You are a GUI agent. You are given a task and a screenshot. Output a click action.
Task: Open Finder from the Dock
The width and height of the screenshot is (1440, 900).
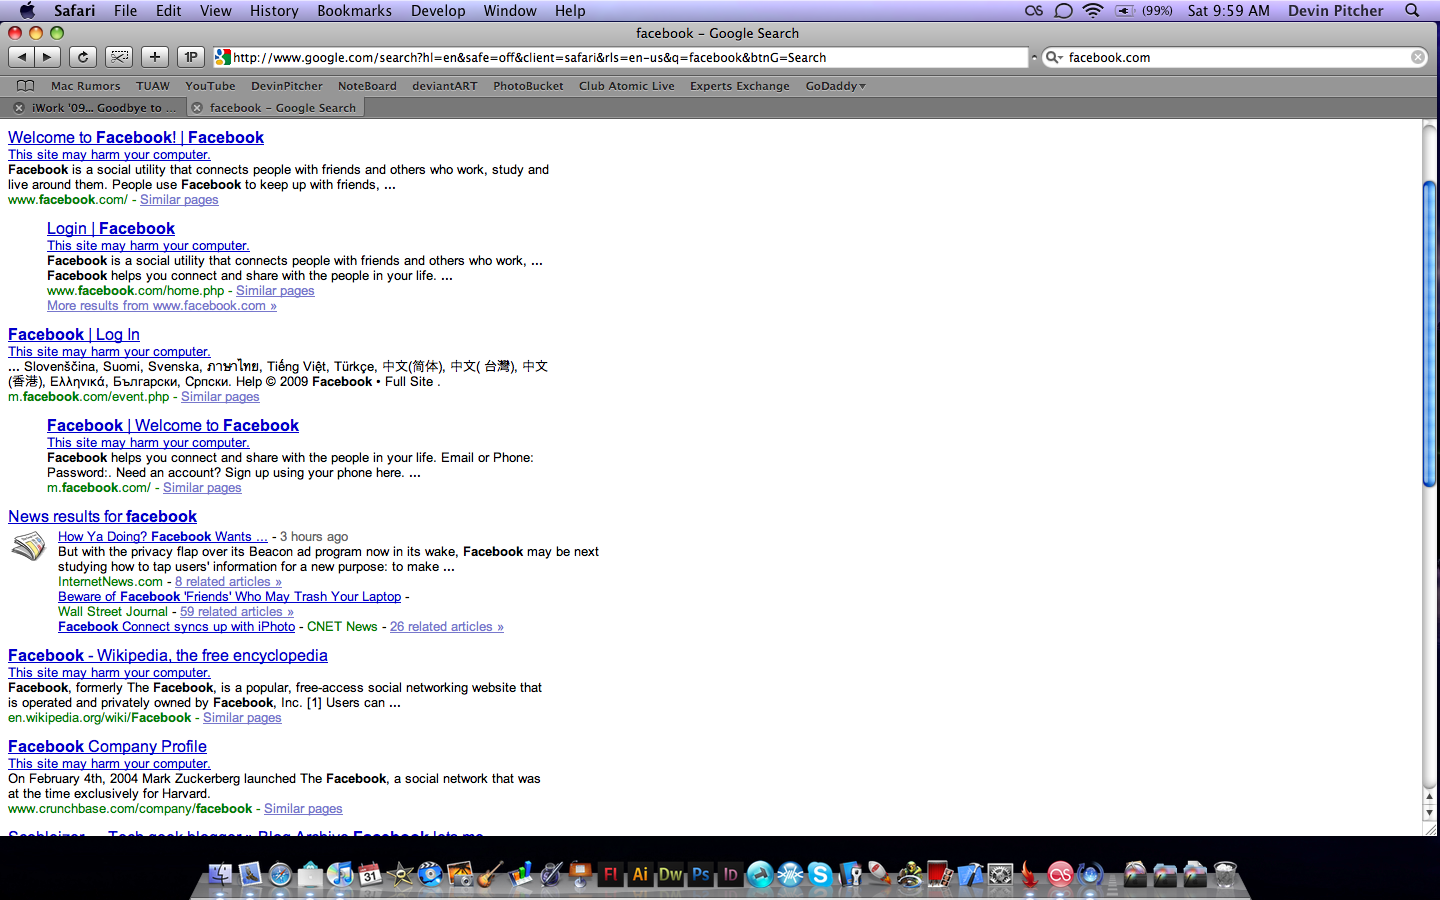click(x=220, y=875)
